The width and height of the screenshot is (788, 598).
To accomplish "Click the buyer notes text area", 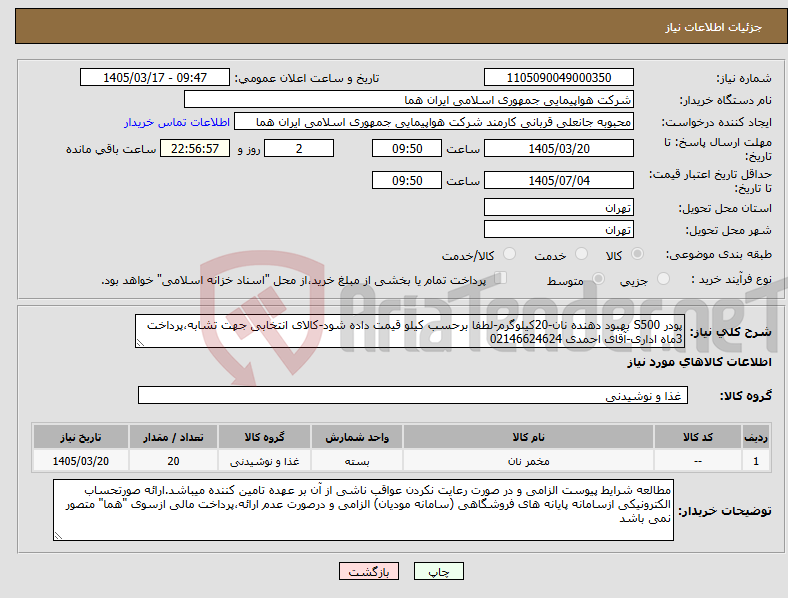I will (363, 510).
